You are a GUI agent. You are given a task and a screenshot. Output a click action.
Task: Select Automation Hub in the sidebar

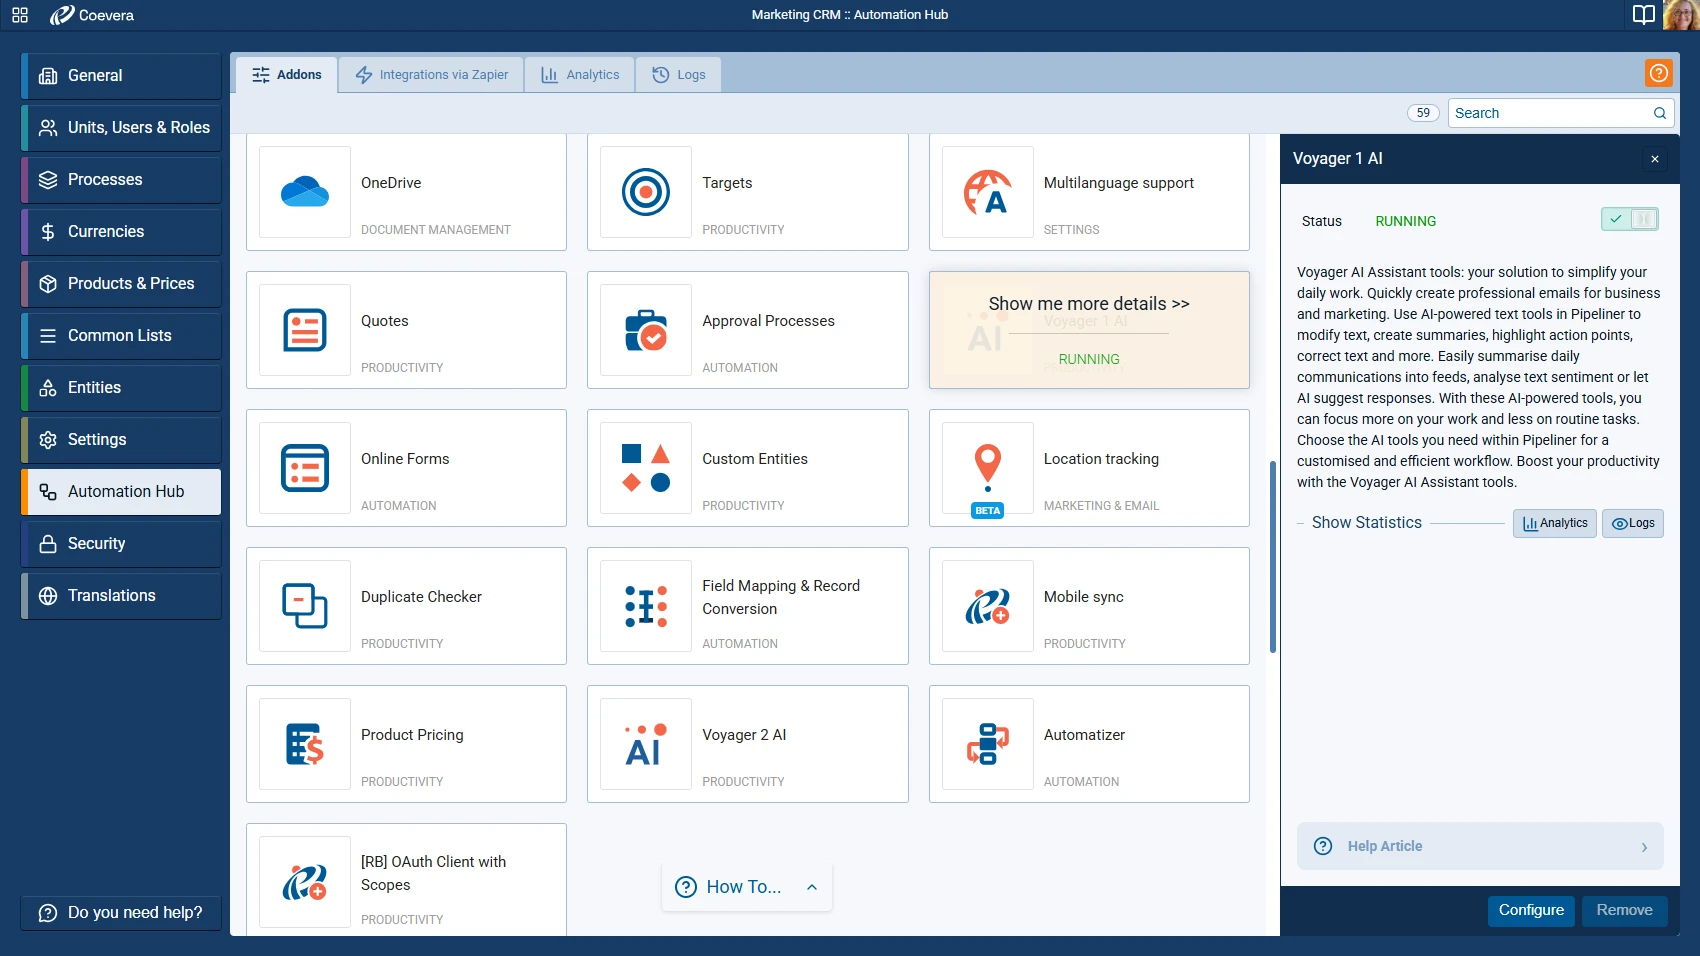pyautogui.click(x=121, y=492)
